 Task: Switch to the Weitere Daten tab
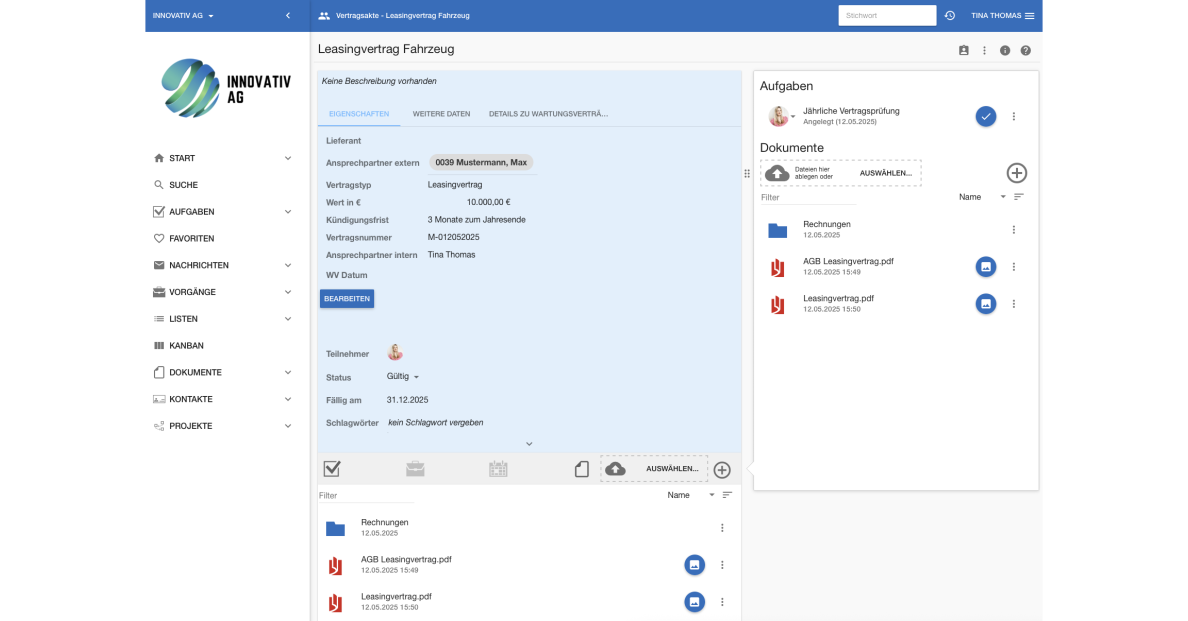(x=441, y=114)
